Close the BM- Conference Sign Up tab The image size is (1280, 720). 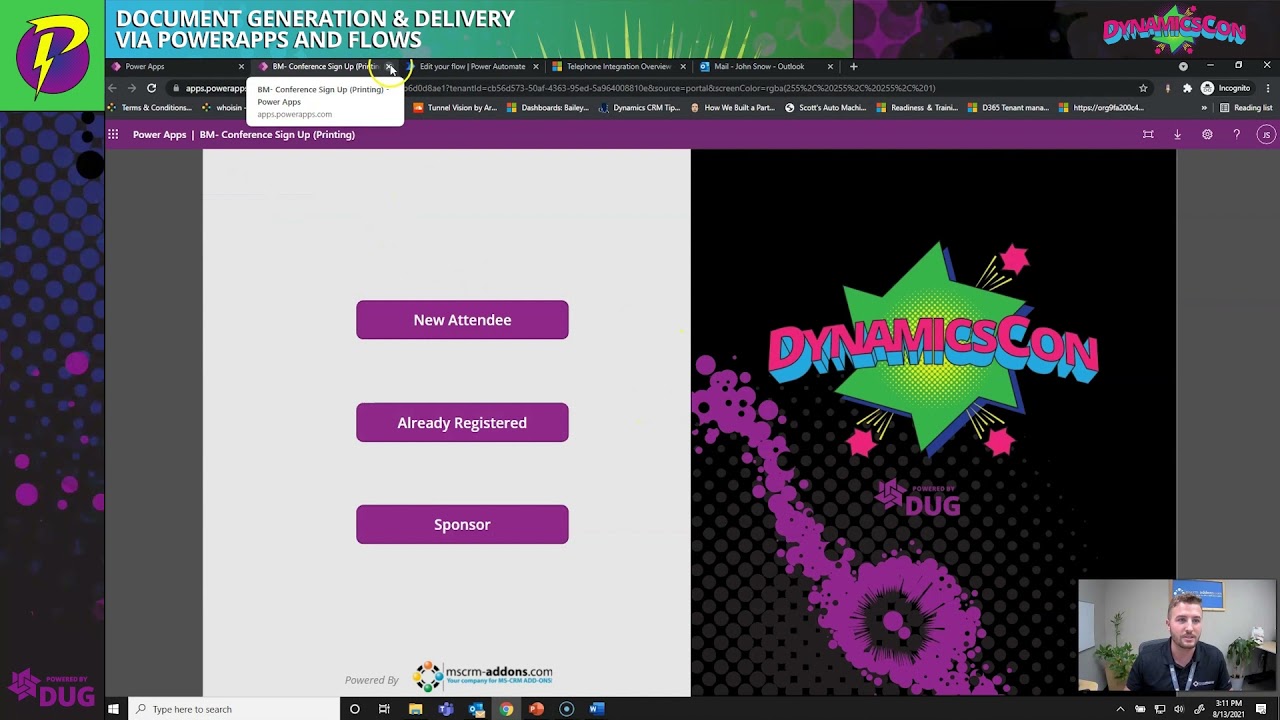tap(388, 66)
